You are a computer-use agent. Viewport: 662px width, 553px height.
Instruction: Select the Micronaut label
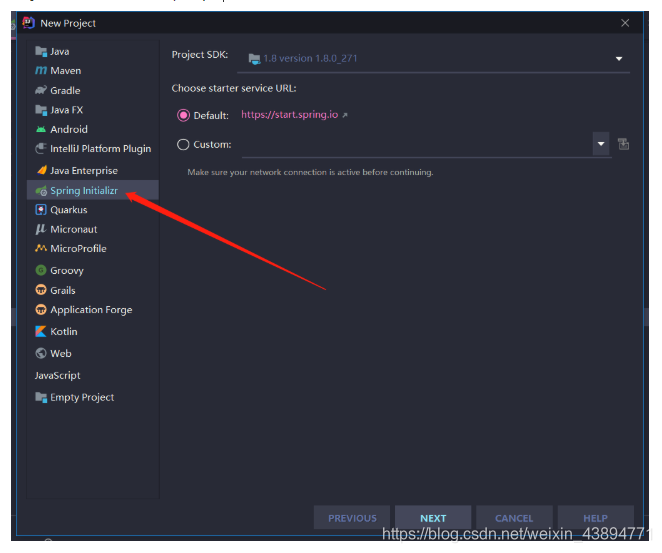tap(73, 229)
